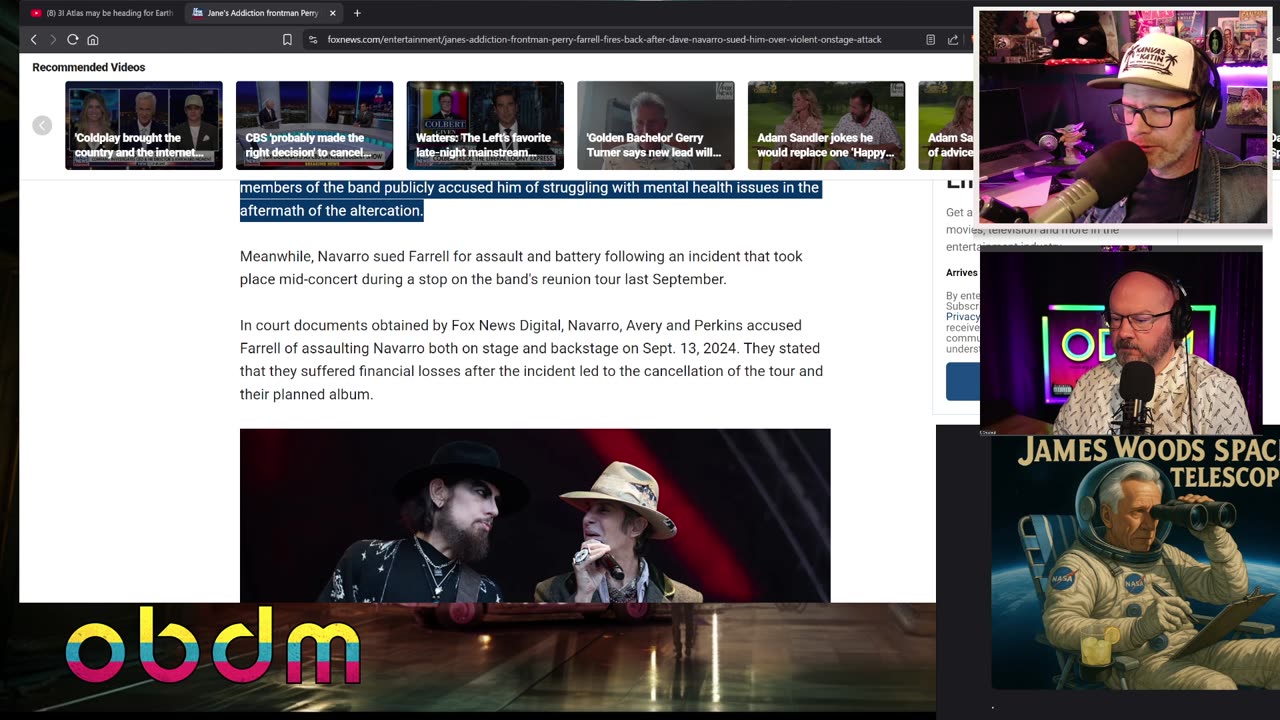Click the blue newsletter subscribe button
Screen dimensions: 1280x720
(963, 382)
